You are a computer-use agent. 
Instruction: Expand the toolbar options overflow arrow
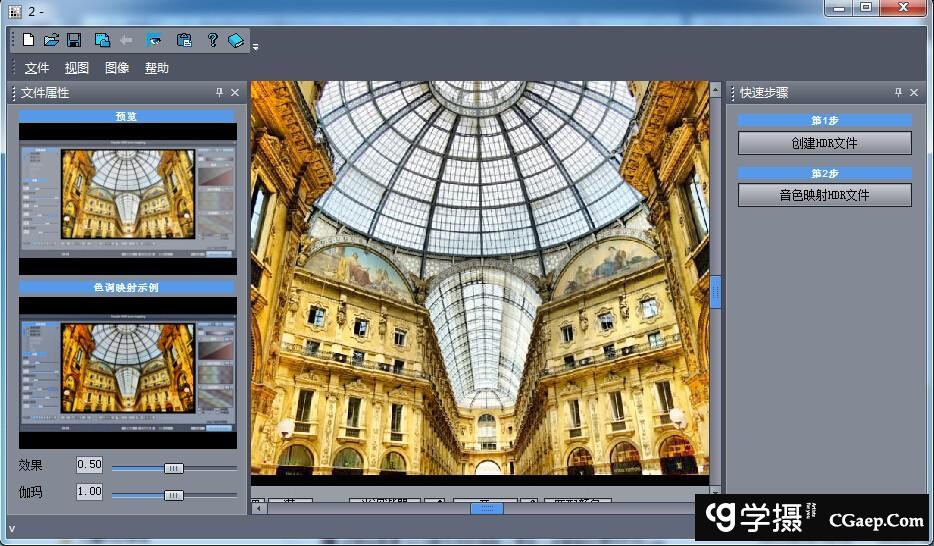click(x=255, y=46)
